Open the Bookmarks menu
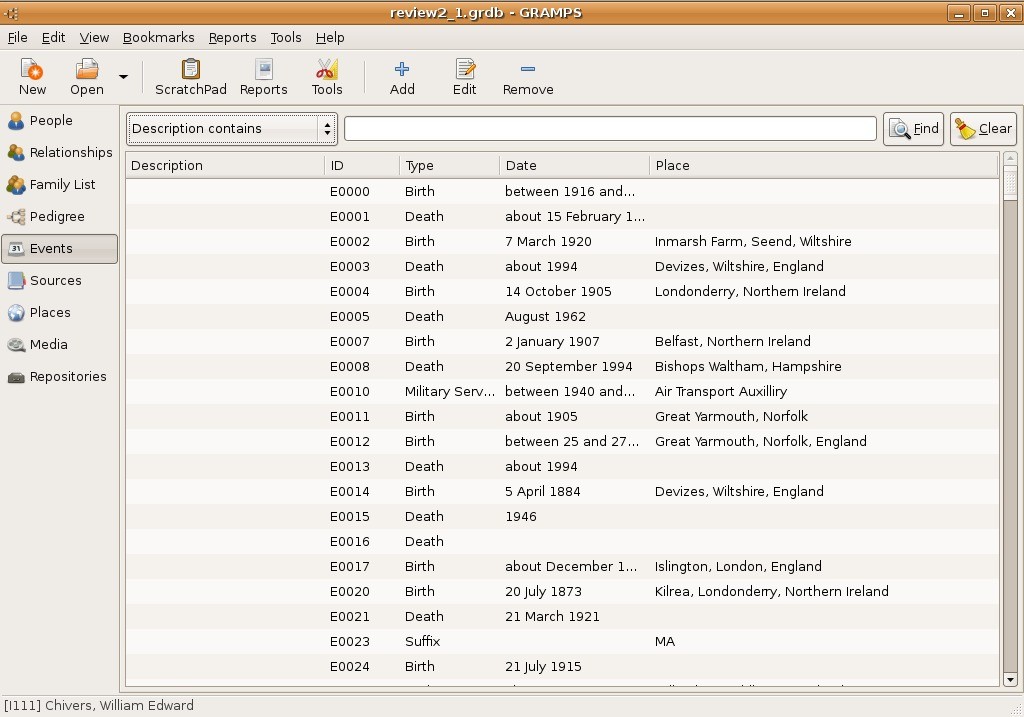 pos(158,37)
